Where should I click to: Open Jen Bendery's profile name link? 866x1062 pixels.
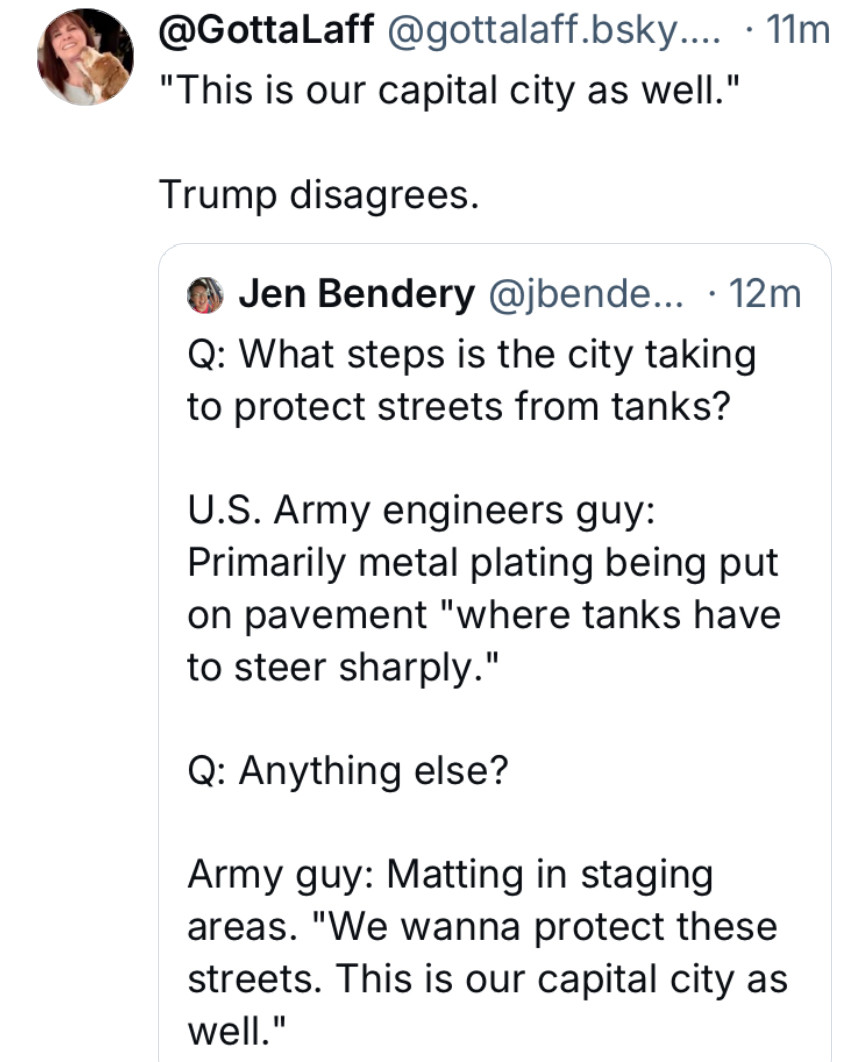(x=355, y=293)
